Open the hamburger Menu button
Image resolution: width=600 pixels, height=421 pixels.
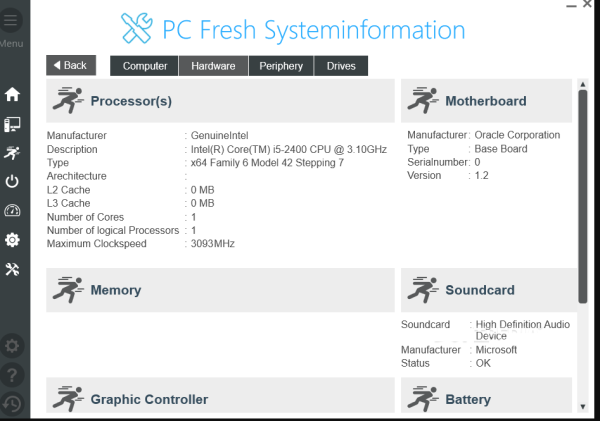11,20
